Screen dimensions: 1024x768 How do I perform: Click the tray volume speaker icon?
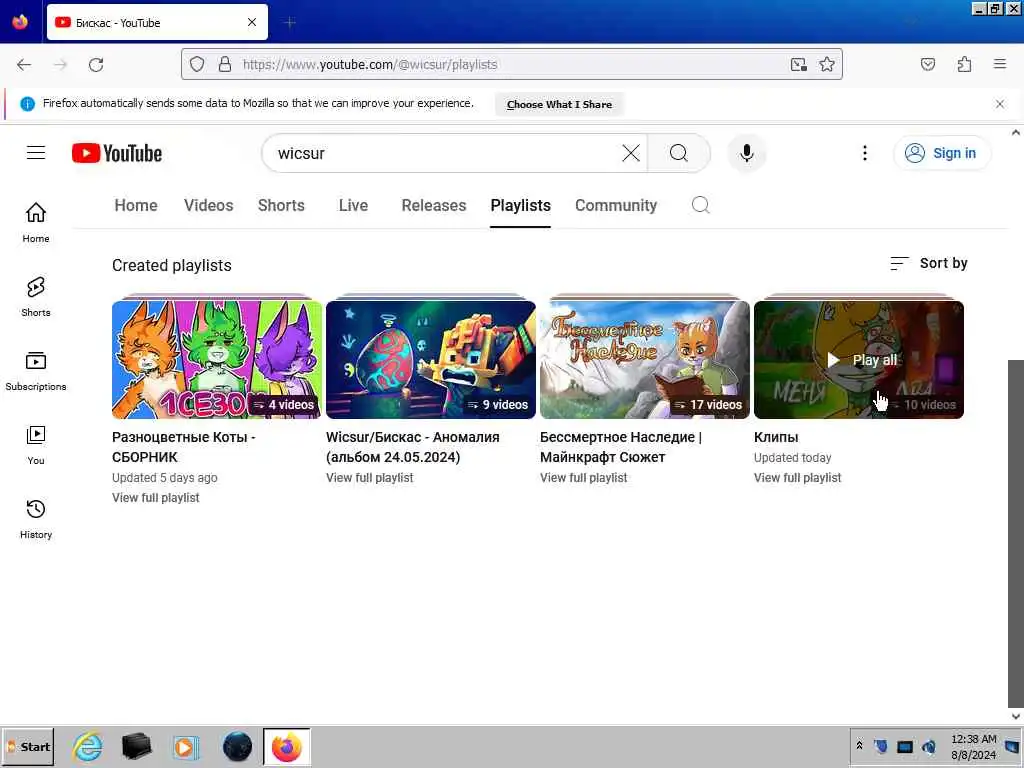click(x=929, y=746)
